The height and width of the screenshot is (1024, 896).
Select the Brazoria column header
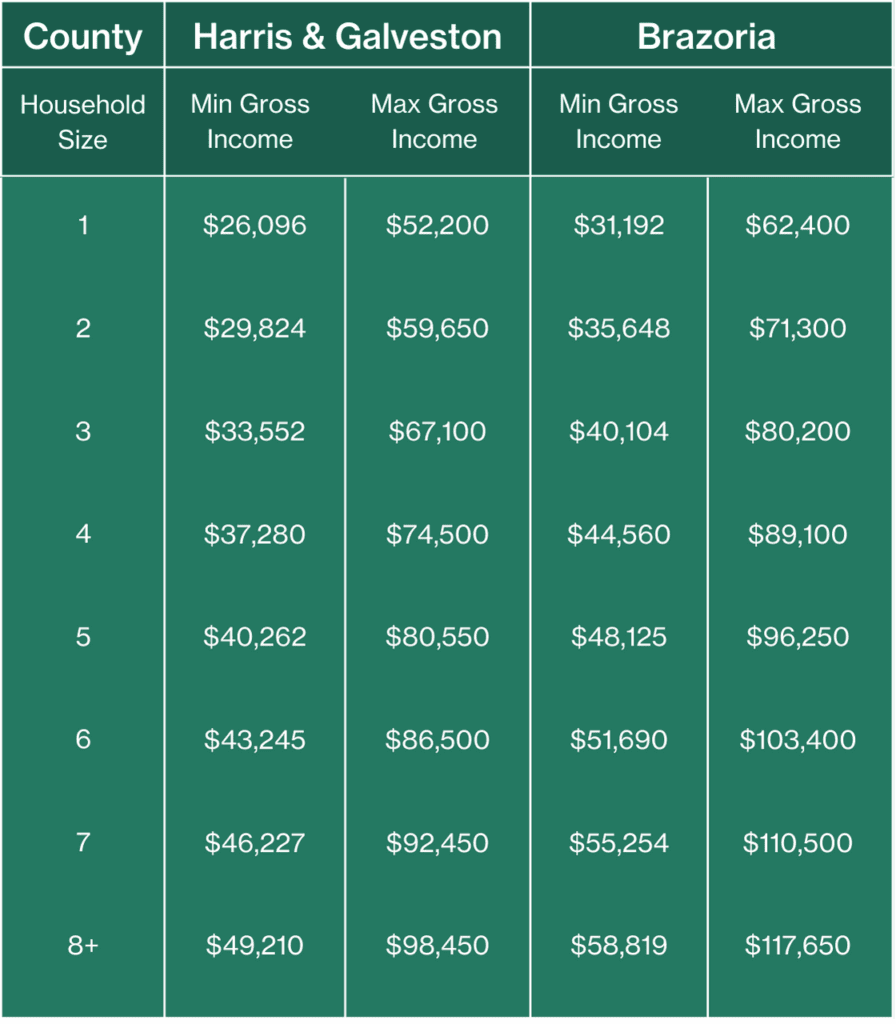click(x=706, y=37)
